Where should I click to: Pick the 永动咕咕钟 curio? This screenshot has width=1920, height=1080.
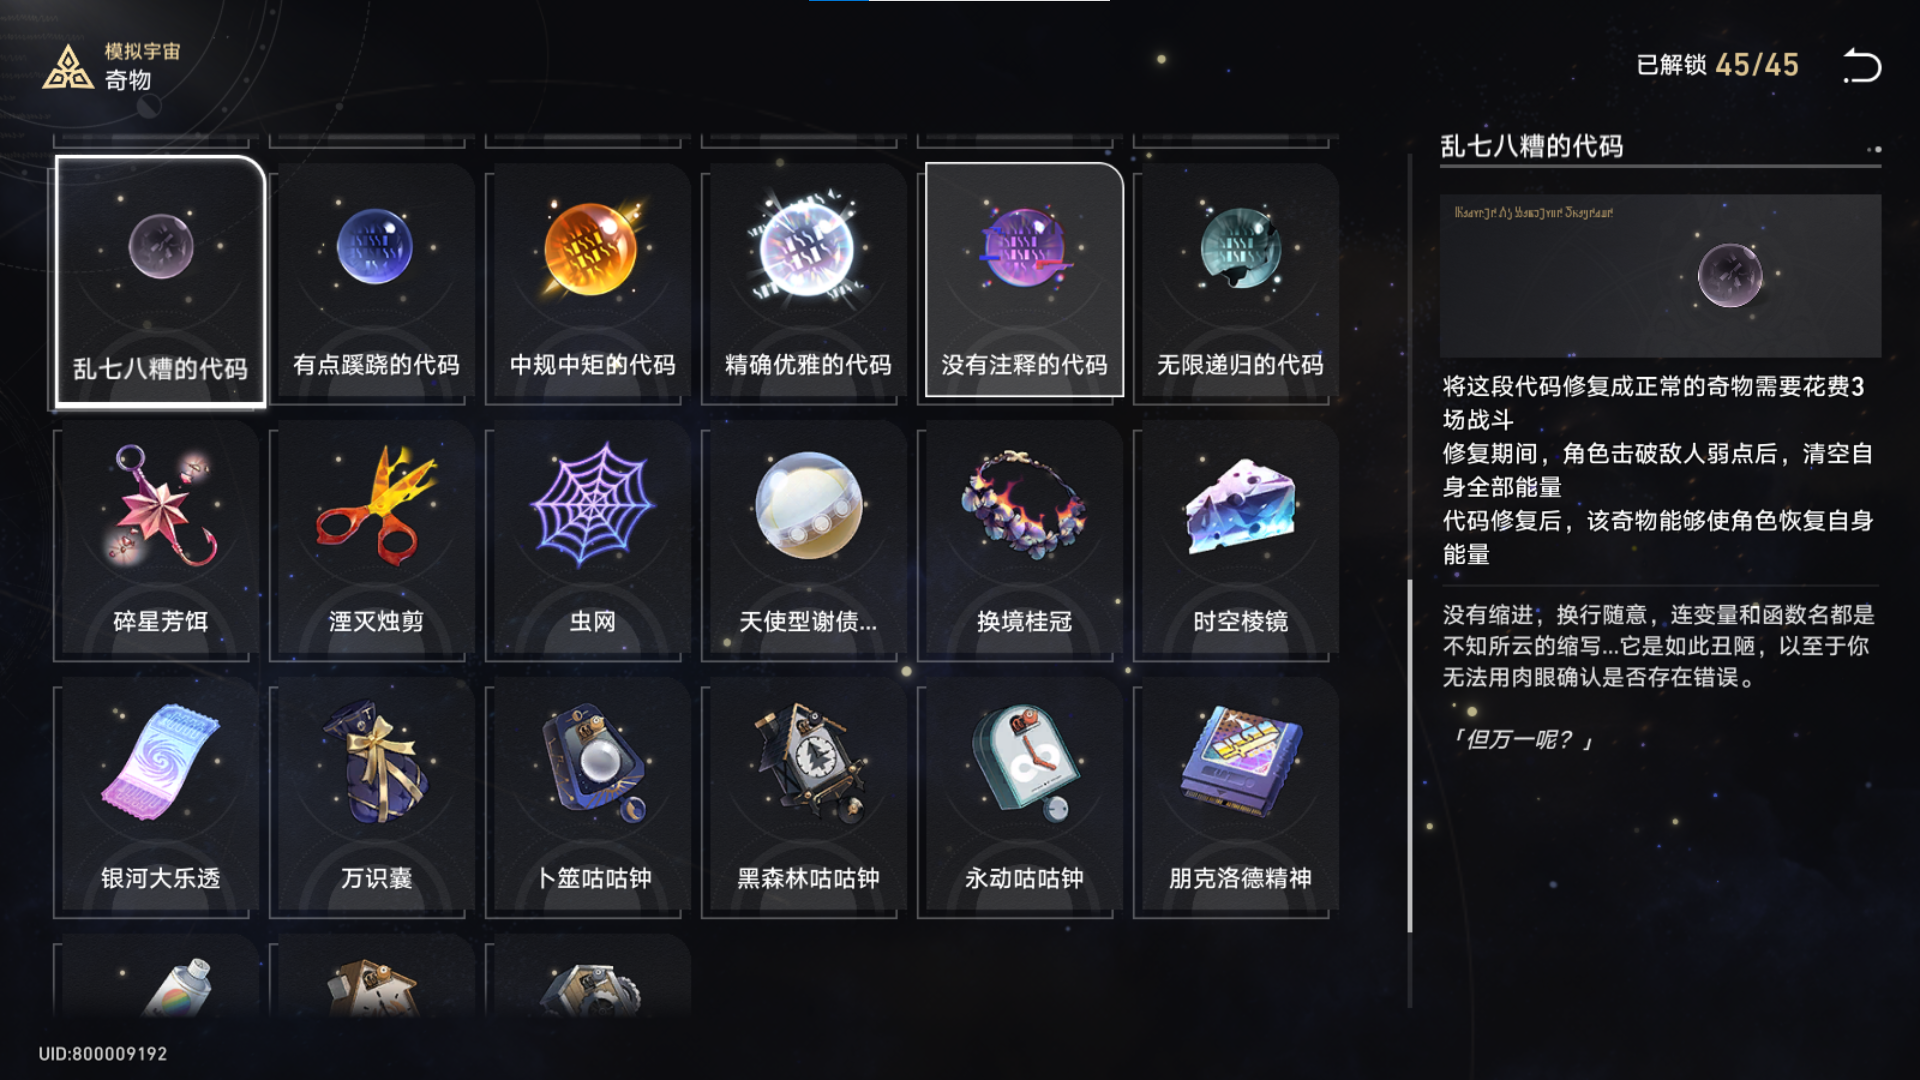(x=1024, y=798)
